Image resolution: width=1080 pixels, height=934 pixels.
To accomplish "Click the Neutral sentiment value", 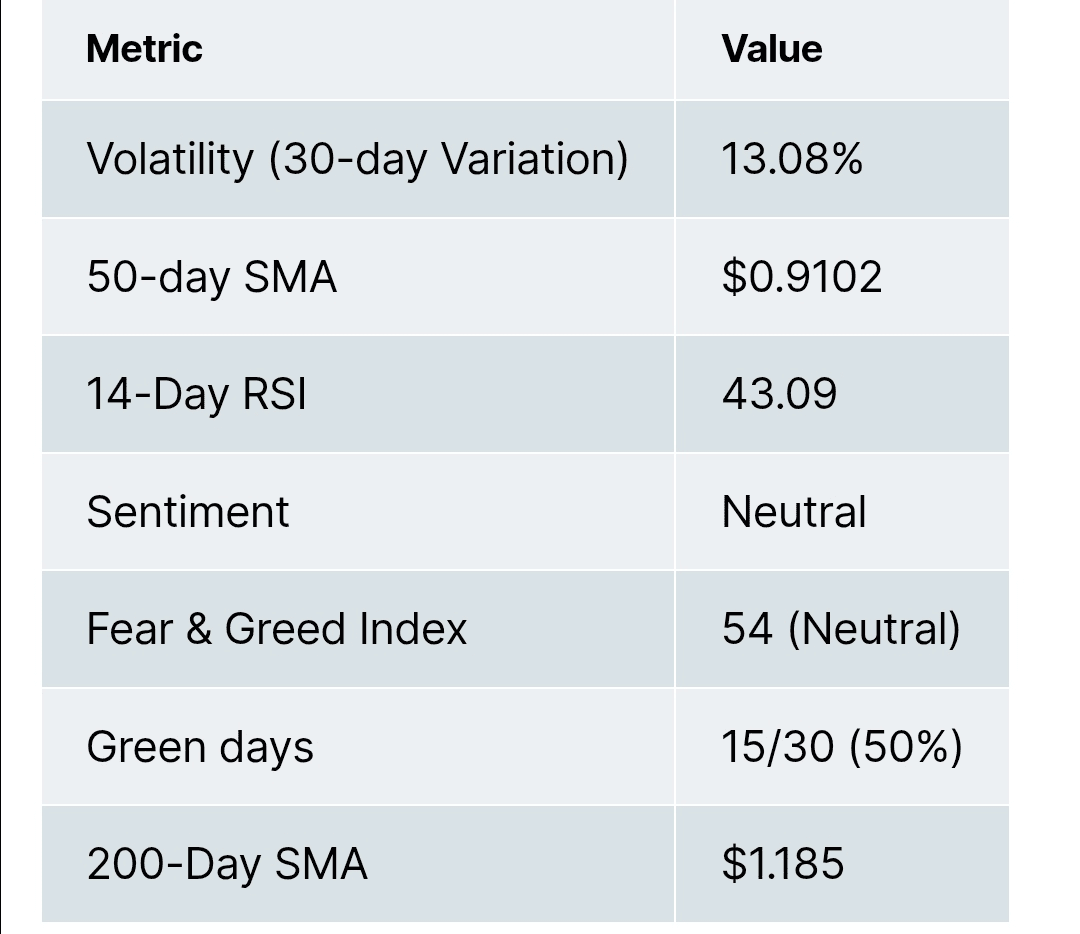I will pos(794,512).
